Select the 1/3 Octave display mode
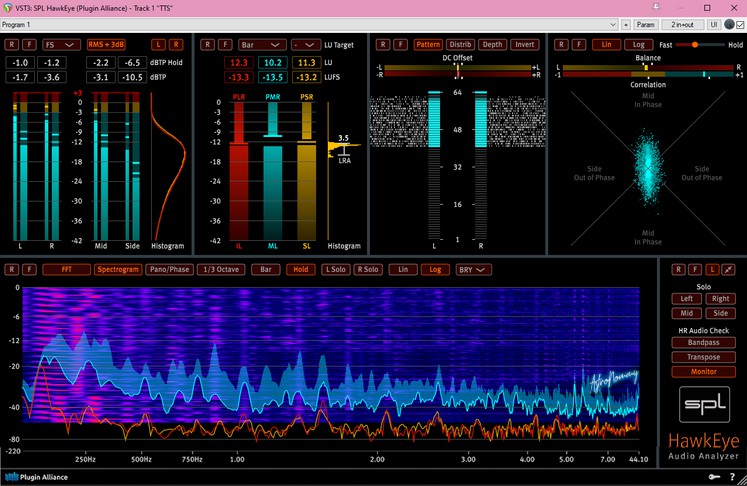747x486 pixels. [221, 270]
